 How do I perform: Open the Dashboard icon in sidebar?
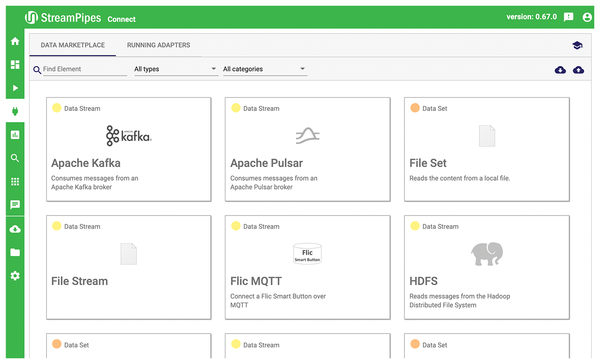tap(15, 64)
